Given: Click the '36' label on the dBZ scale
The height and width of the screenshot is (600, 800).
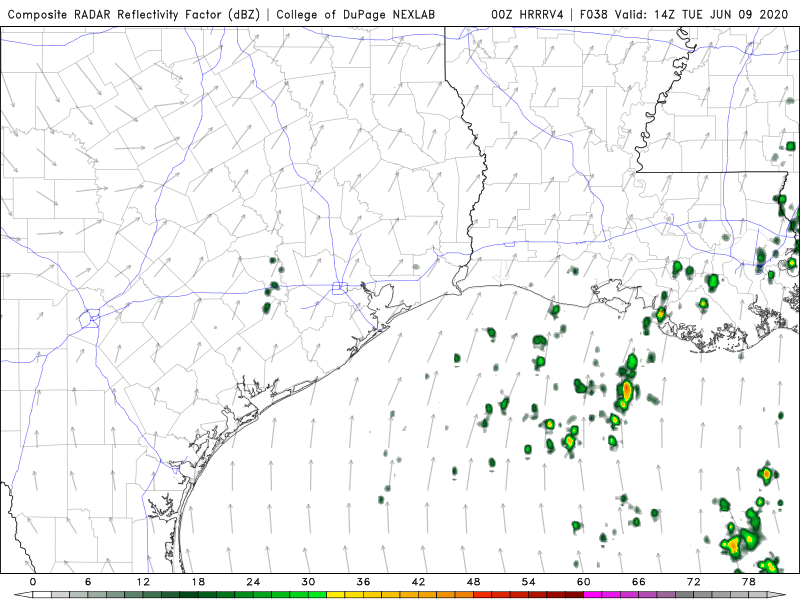Looking at the screenshot, I should [x=363, y=582].
